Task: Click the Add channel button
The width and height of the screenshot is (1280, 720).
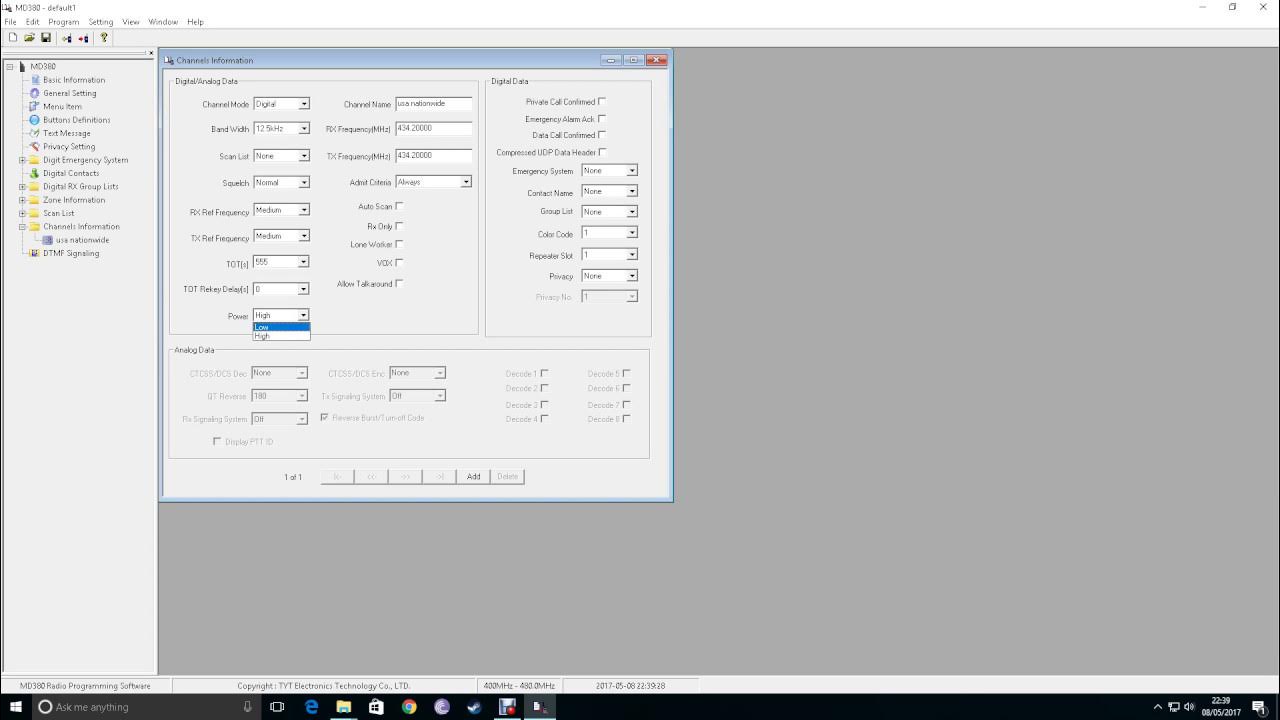Action: tap(473, 477)
